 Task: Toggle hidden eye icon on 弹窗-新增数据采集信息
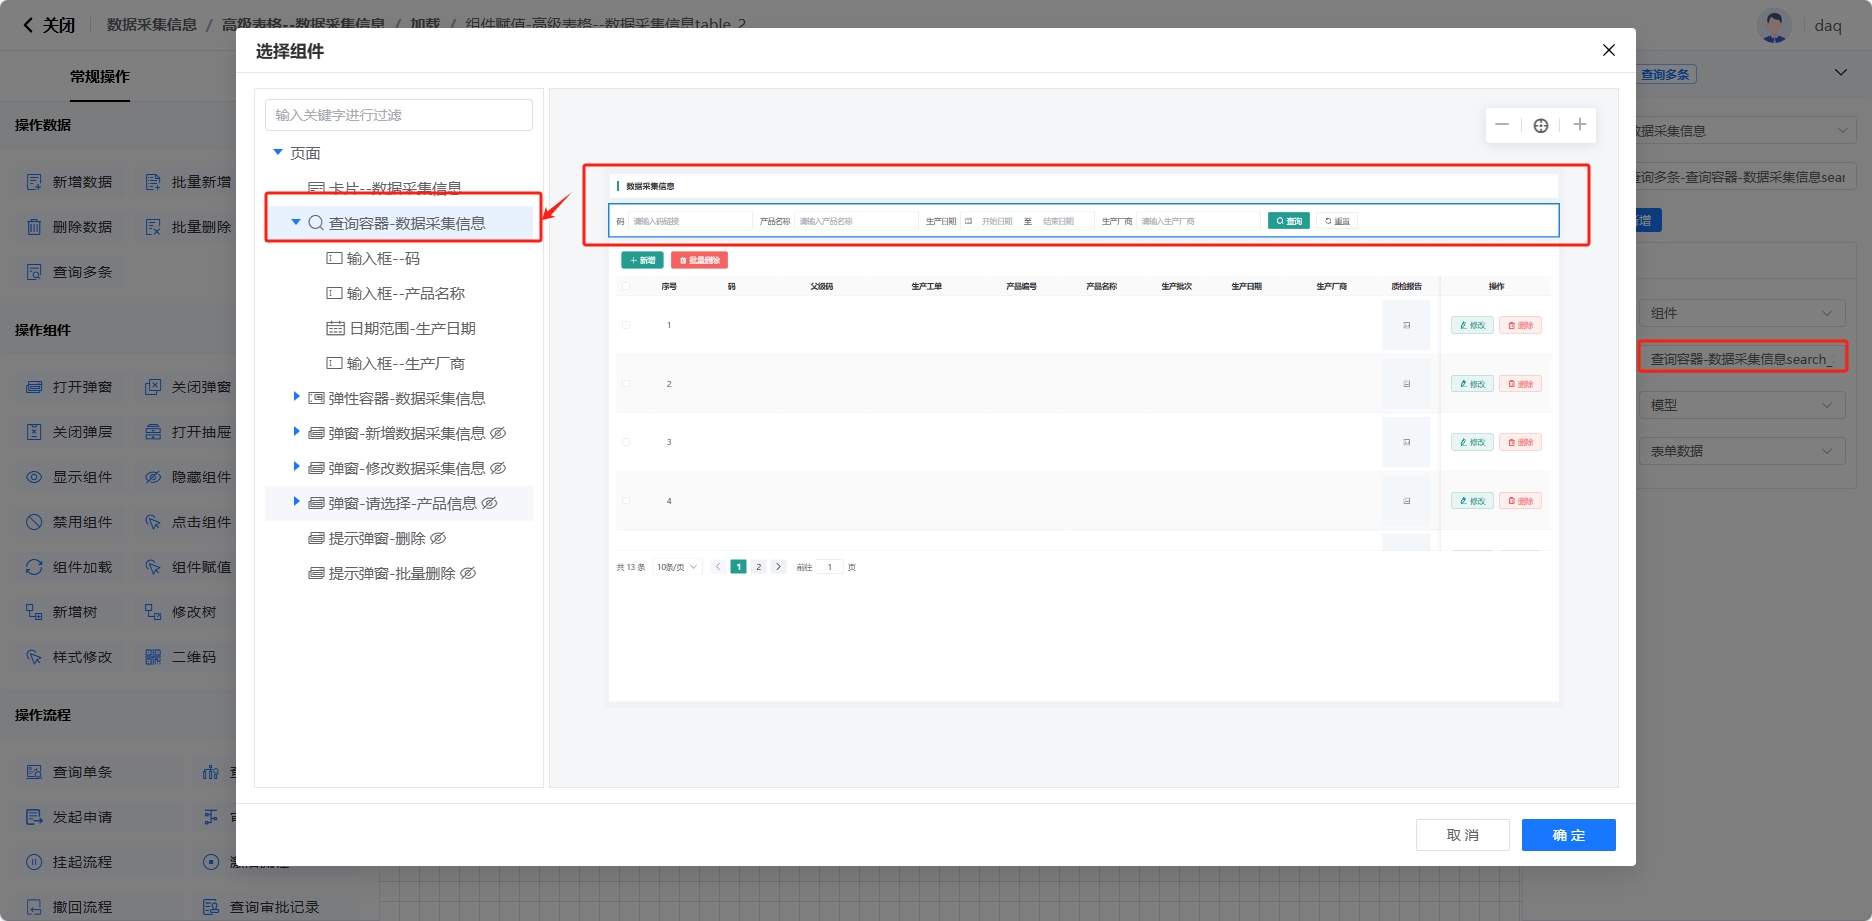pos(498,433)
